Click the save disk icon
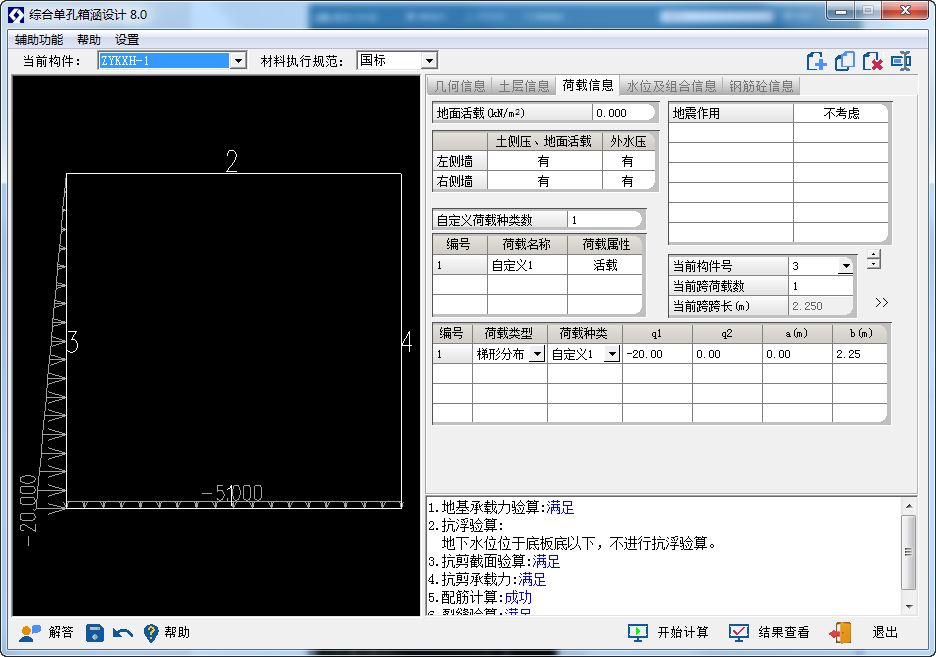 (x=95, y=633)
